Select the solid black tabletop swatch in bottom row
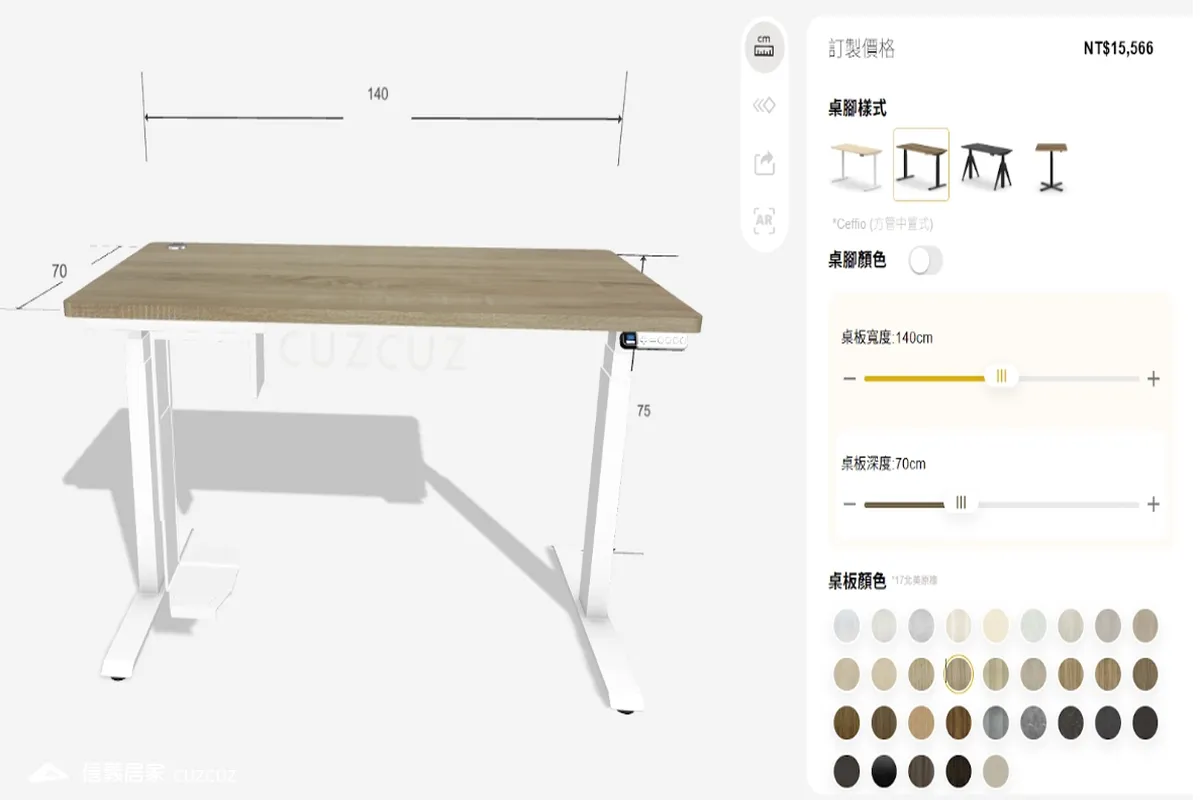Viewport: 1200px width, 800px height. [x=884, y=771]
